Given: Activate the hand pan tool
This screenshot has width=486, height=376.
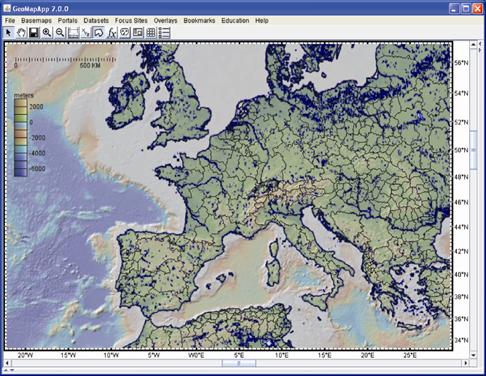Looking at the screenshot, I should point(21,33).
